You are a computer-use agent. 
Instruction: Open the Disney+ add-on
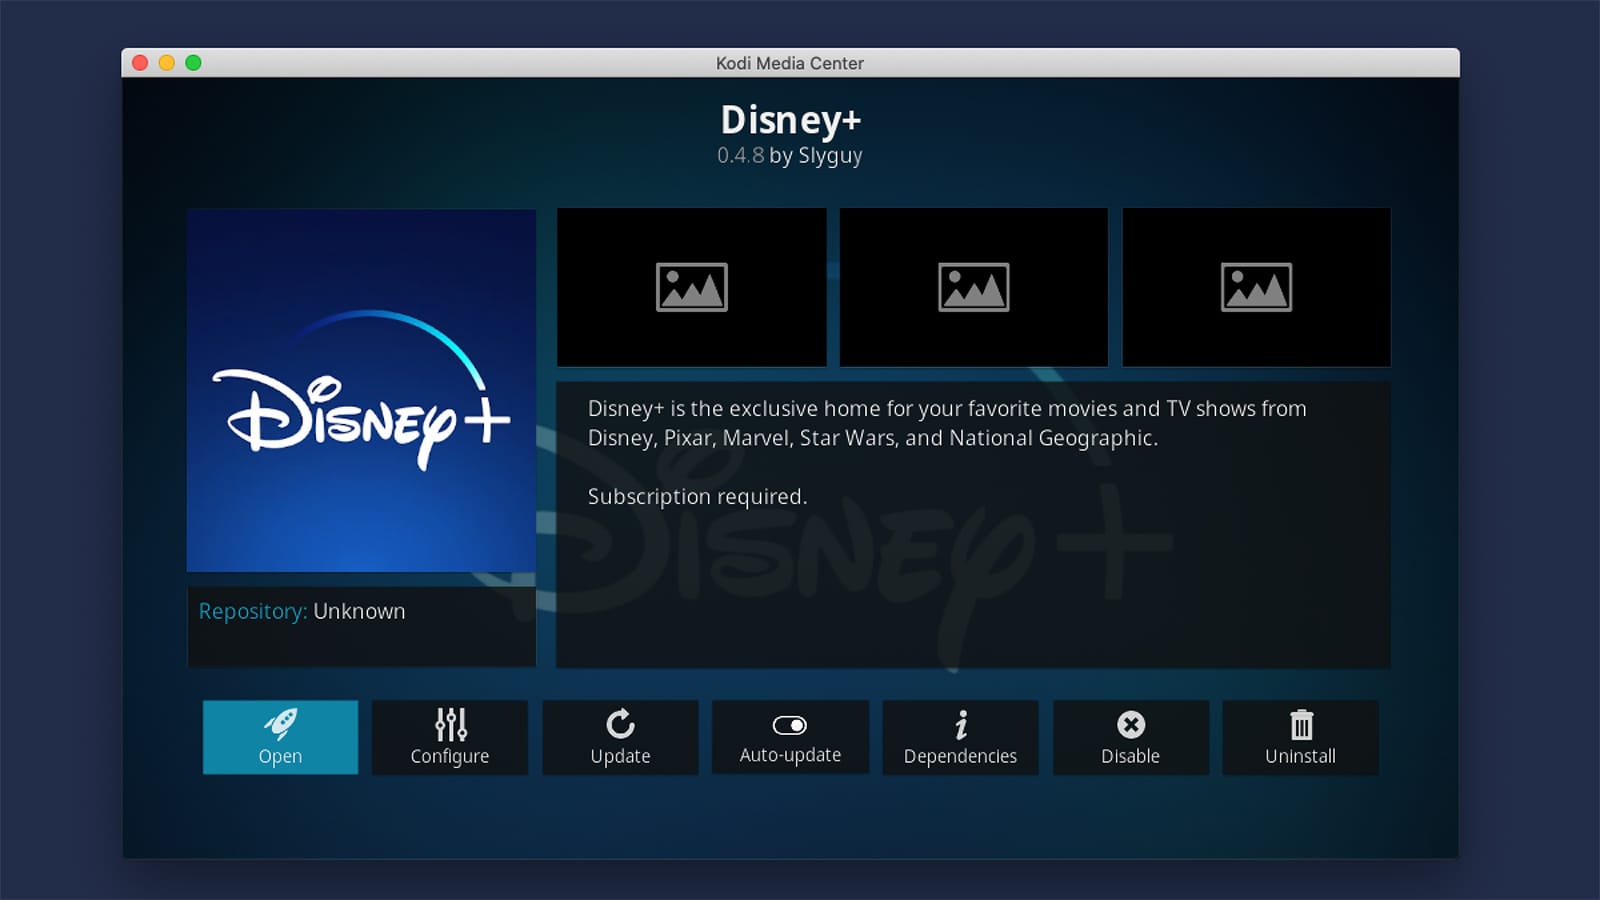pyautogui.click(x=280, y=737)
